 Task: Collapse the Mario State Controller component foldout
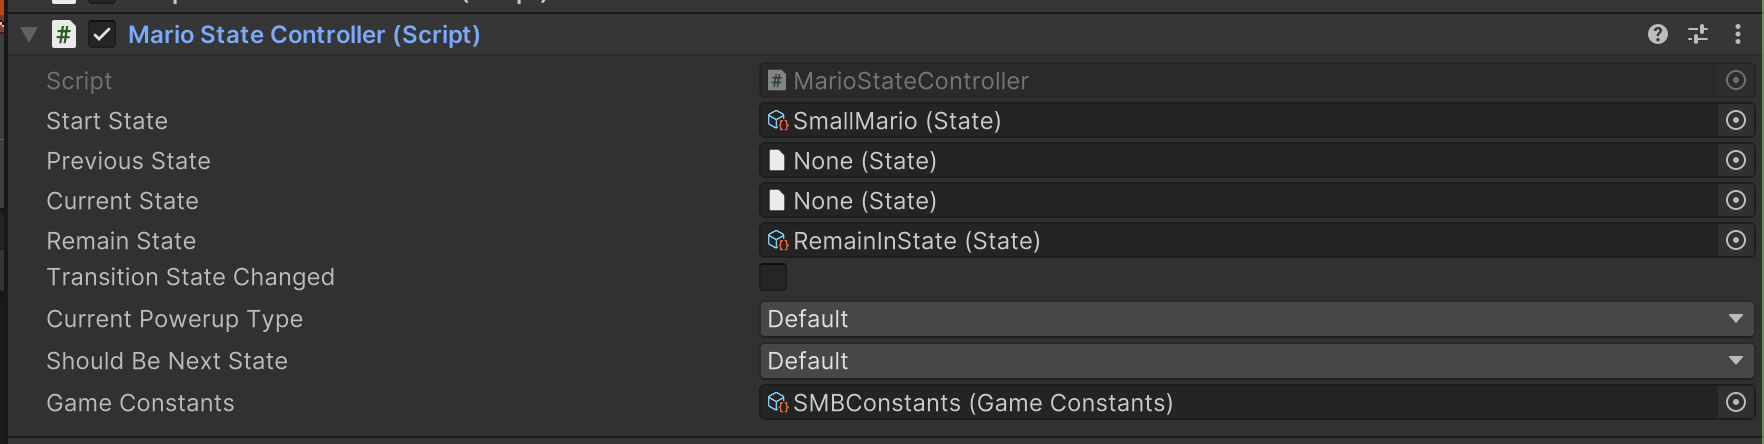tap(29, 35)
